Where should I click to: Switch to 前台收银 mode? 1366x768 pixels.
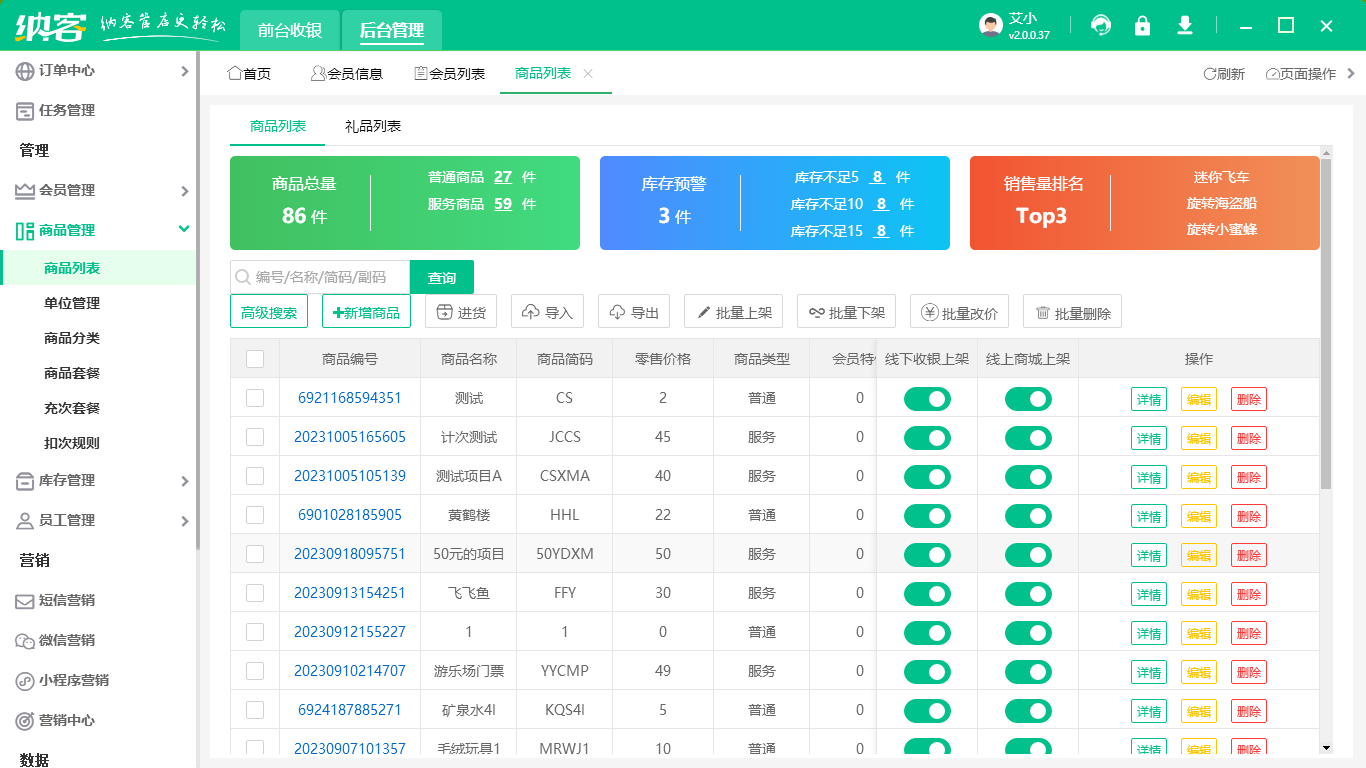[287, 30]
